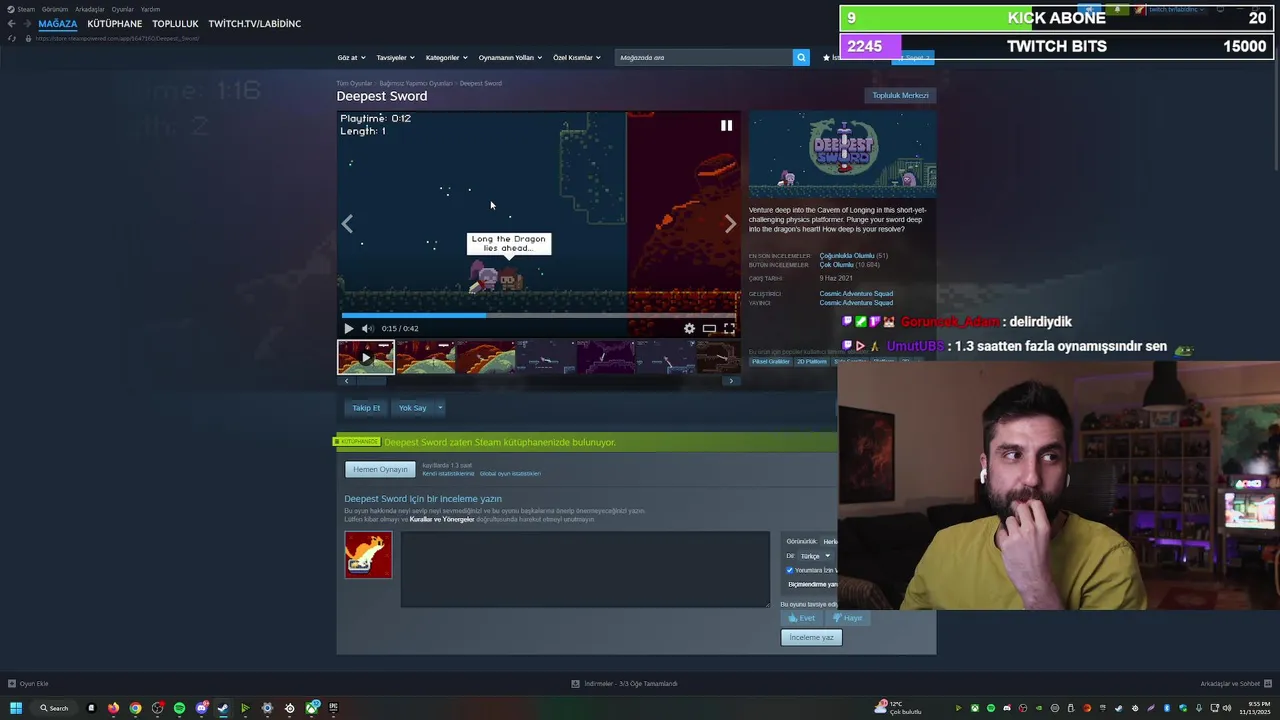The image size is (1280, 720).
Task: Click the Mağazada ara search field
Action: click(x=703, y=57)
